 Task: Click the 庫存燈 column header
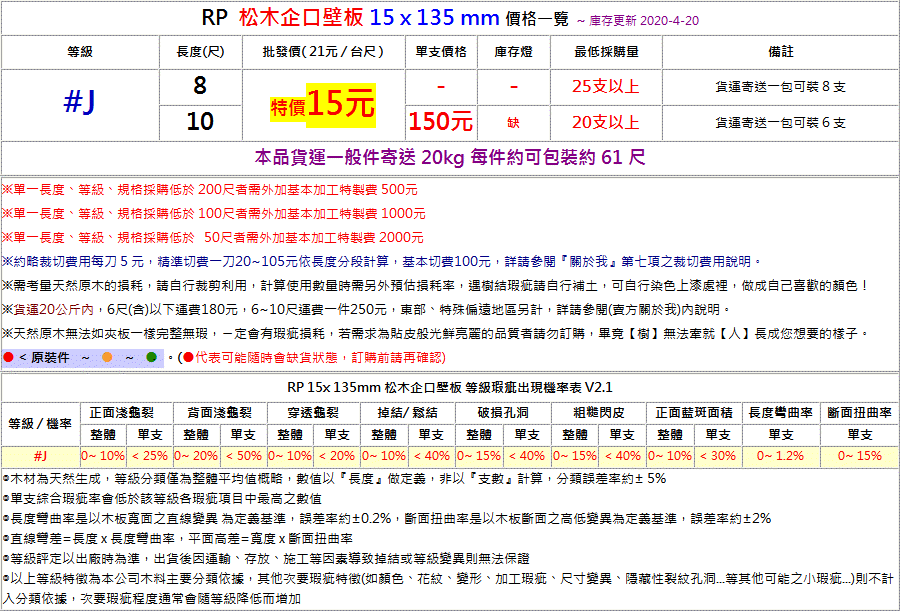tap(513, 51)
